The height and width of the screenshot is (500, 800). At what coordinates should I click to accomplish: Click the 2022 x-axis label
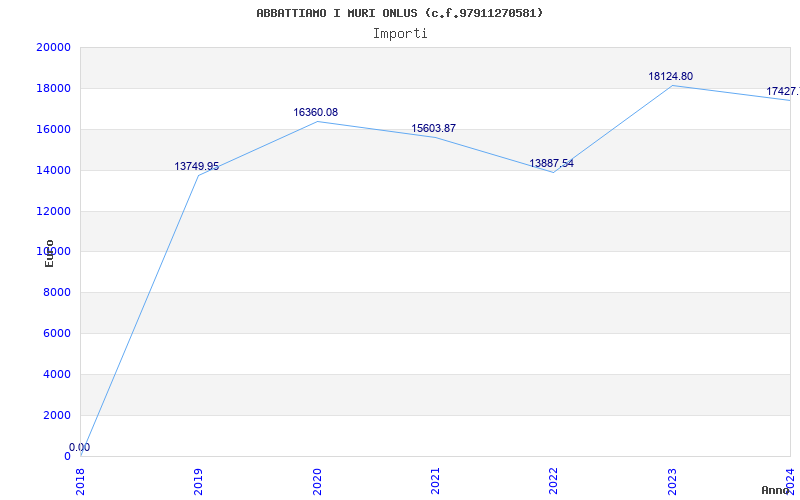554,482
